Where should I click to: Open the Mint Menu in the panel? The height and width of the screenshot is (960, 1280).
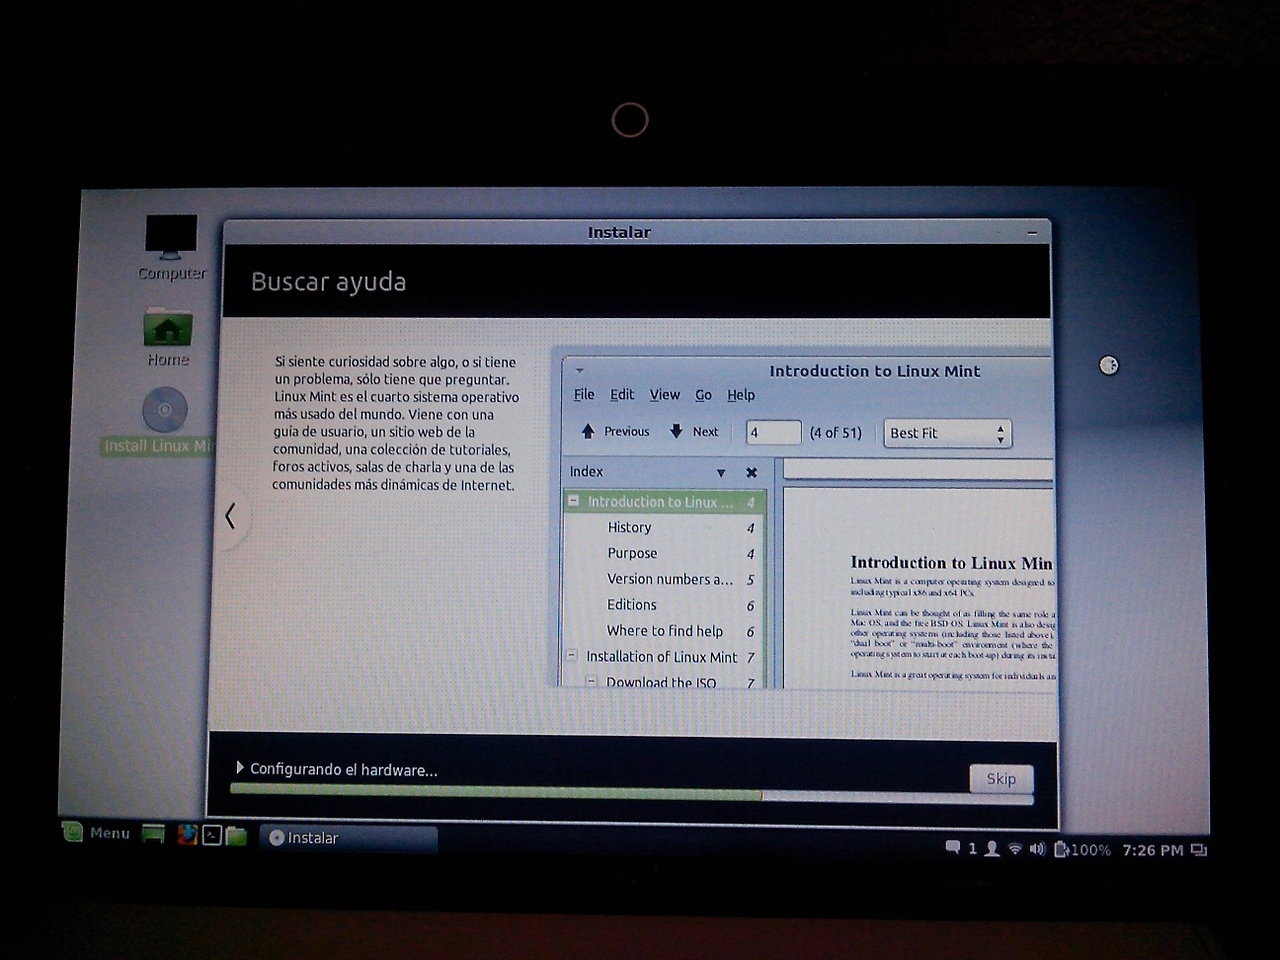(x=97, y=832)
